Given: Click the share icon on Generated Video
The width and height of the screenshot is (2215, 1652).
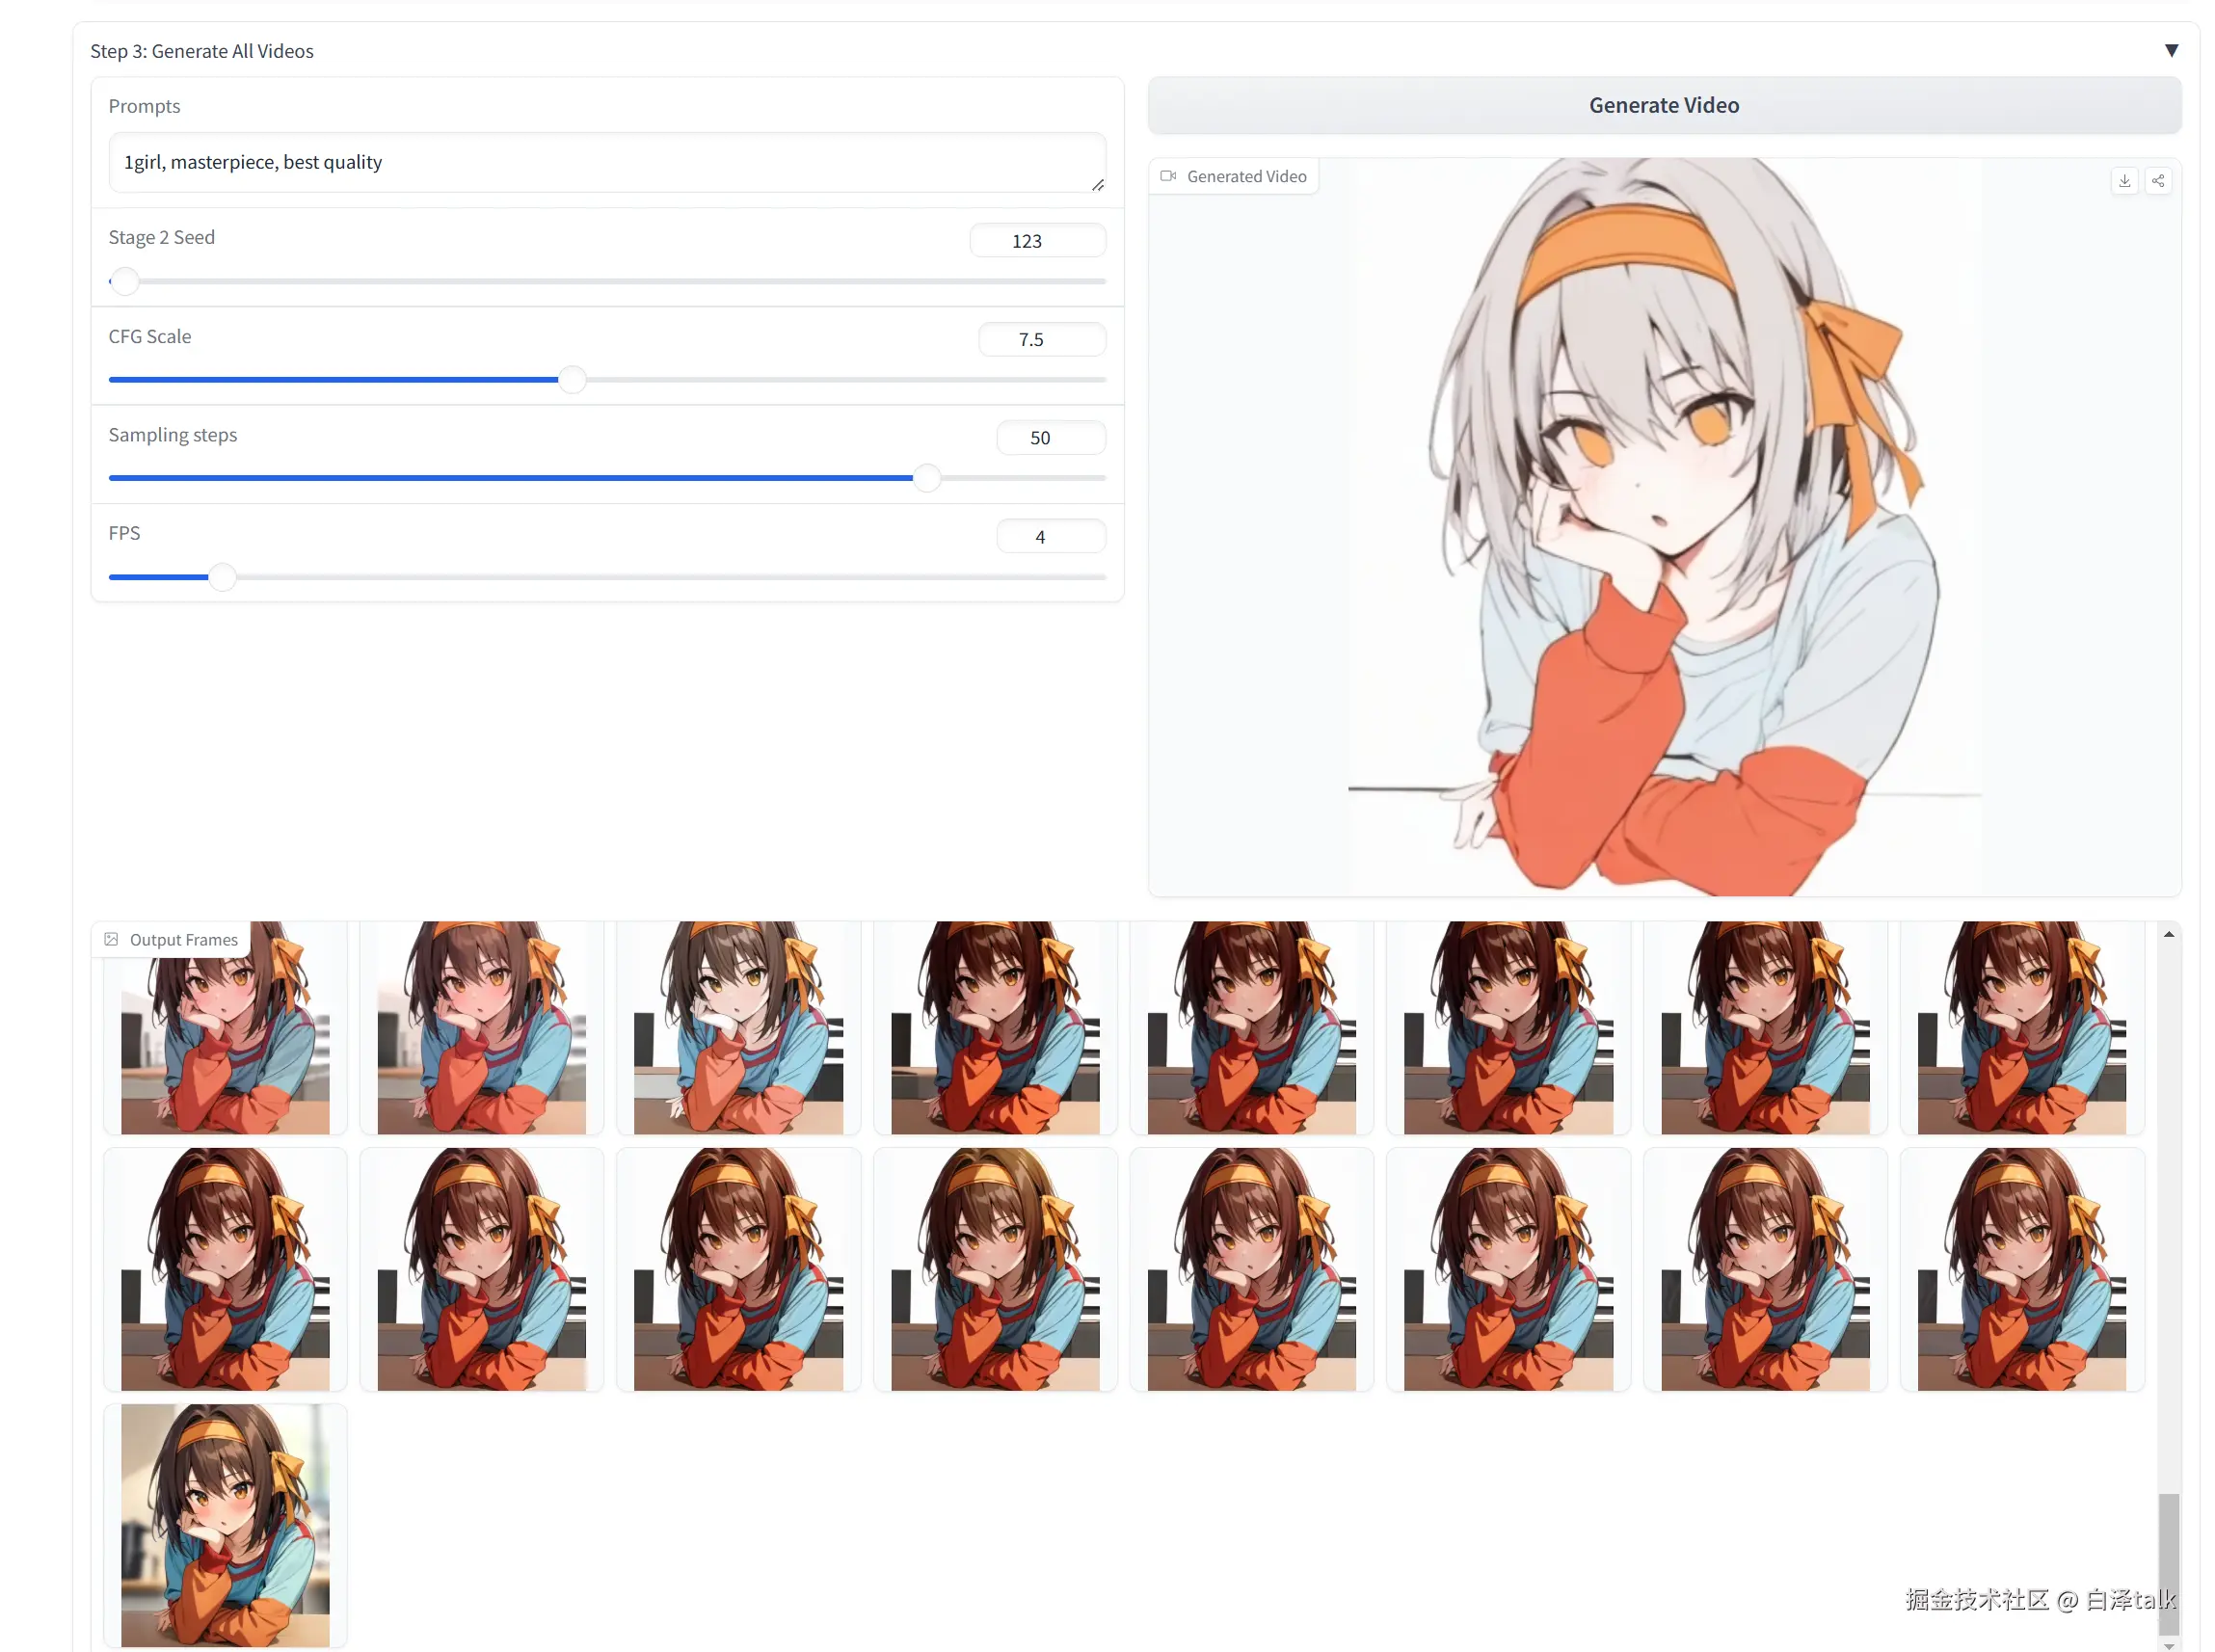Looking at the screenshot, I should tap(2158, 181).
